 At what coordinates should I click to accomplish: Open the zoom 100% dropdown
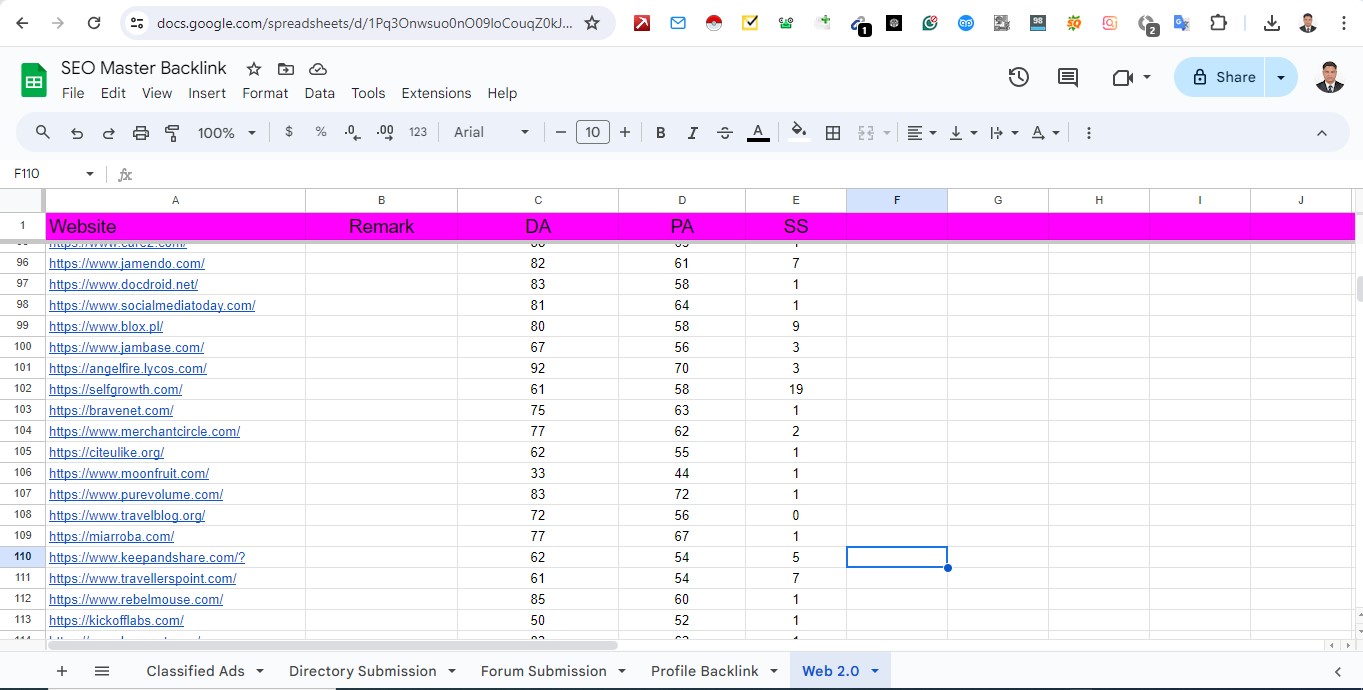227,133
